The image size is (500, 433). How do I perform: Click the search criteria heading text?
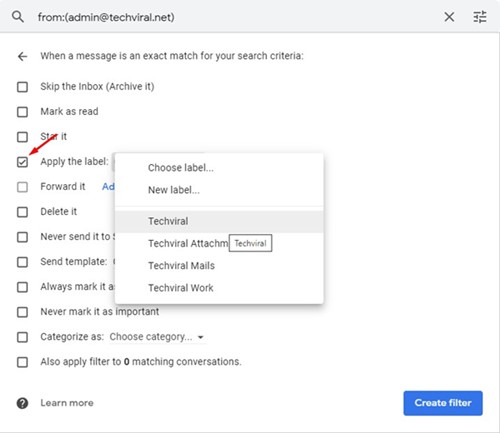click(172, 56)
